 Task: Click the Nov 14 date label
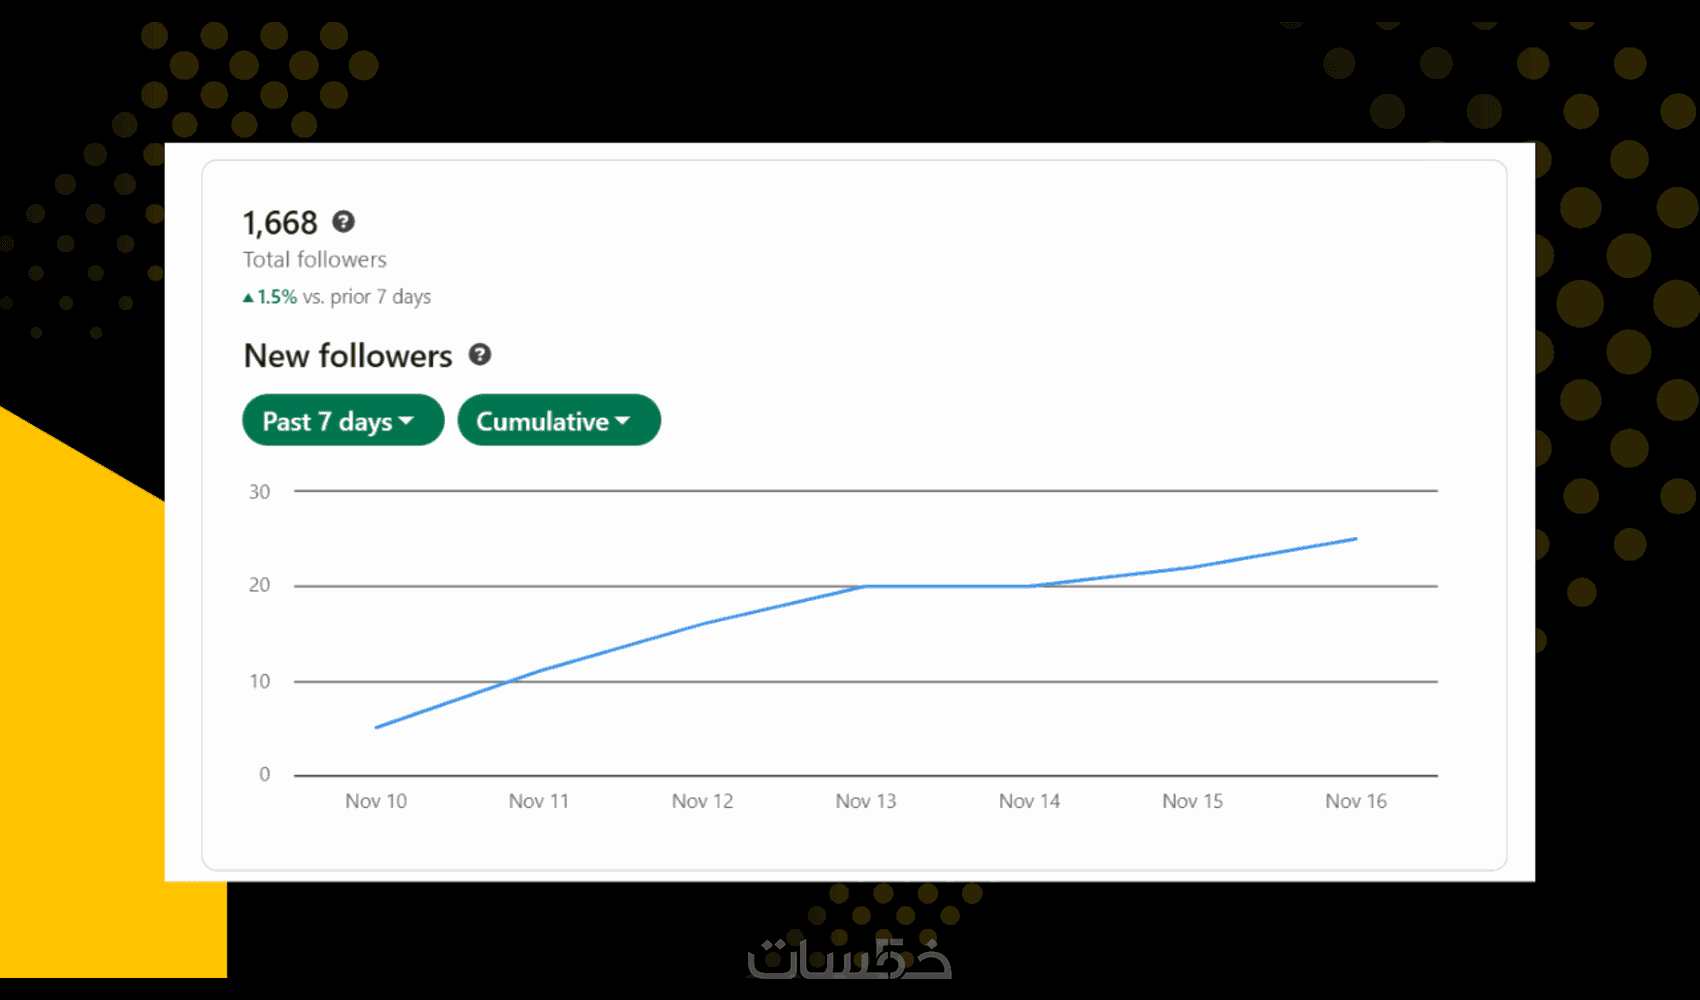(x=1029, y=801)
